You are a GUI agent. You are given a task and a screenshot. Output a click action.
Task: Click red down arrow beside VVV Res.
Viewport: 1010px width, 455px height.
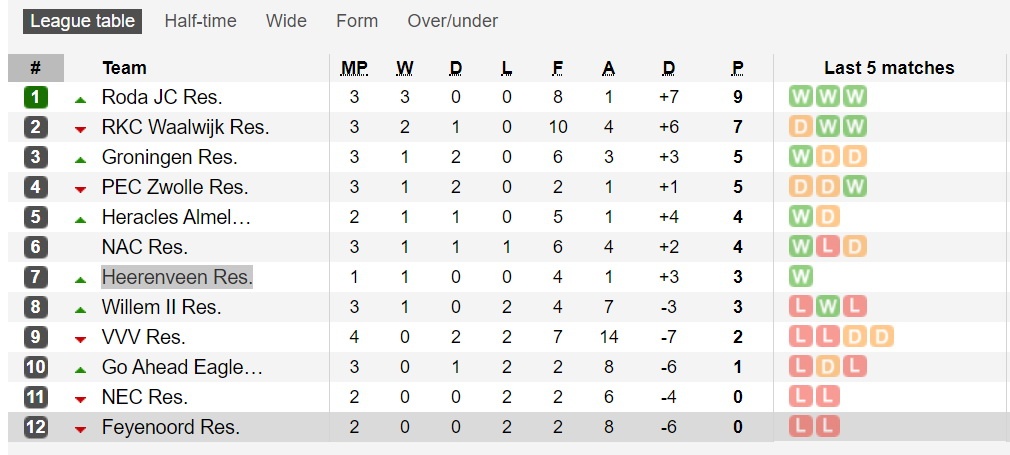(80, 339)
